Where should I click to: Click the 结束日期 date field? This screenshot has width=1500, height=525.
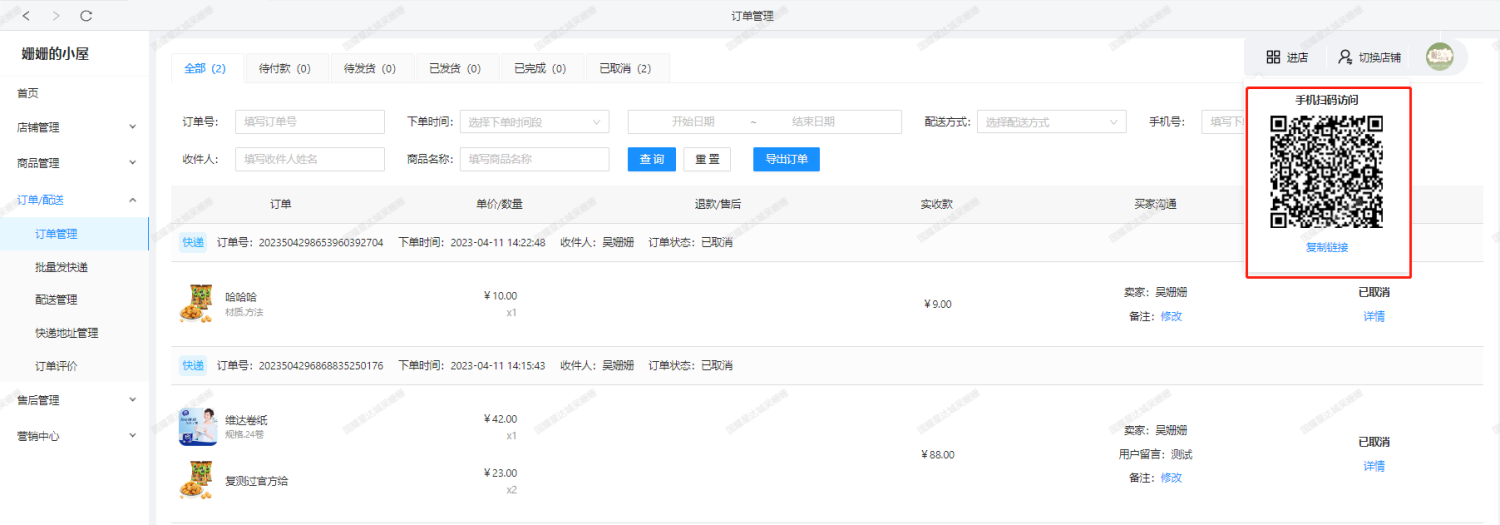click(x=813, y=122)
